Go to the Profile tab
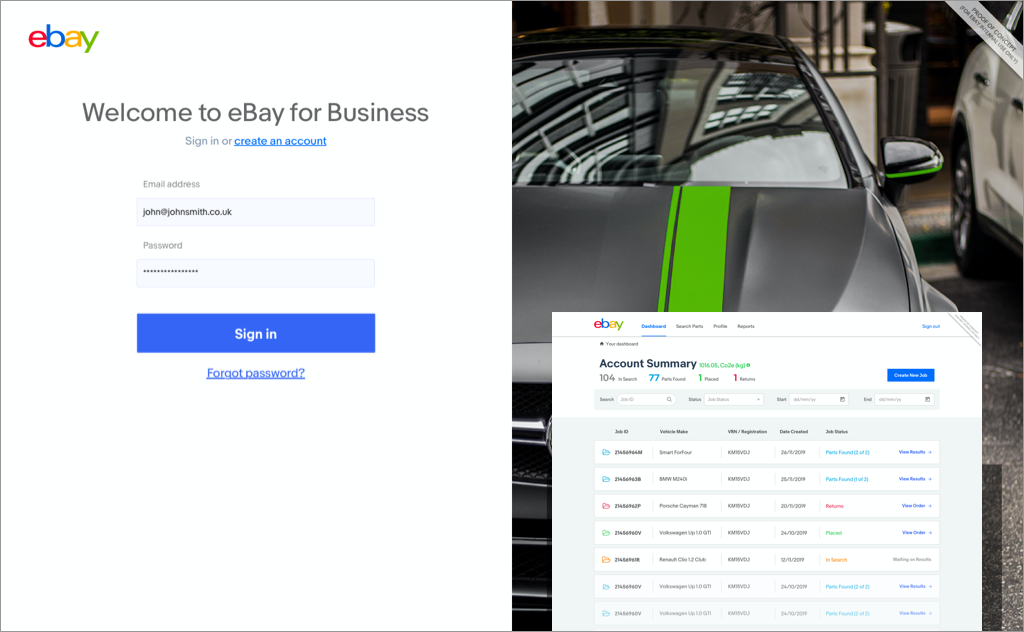Screen dimensions: 1024x632 [720, 326]
